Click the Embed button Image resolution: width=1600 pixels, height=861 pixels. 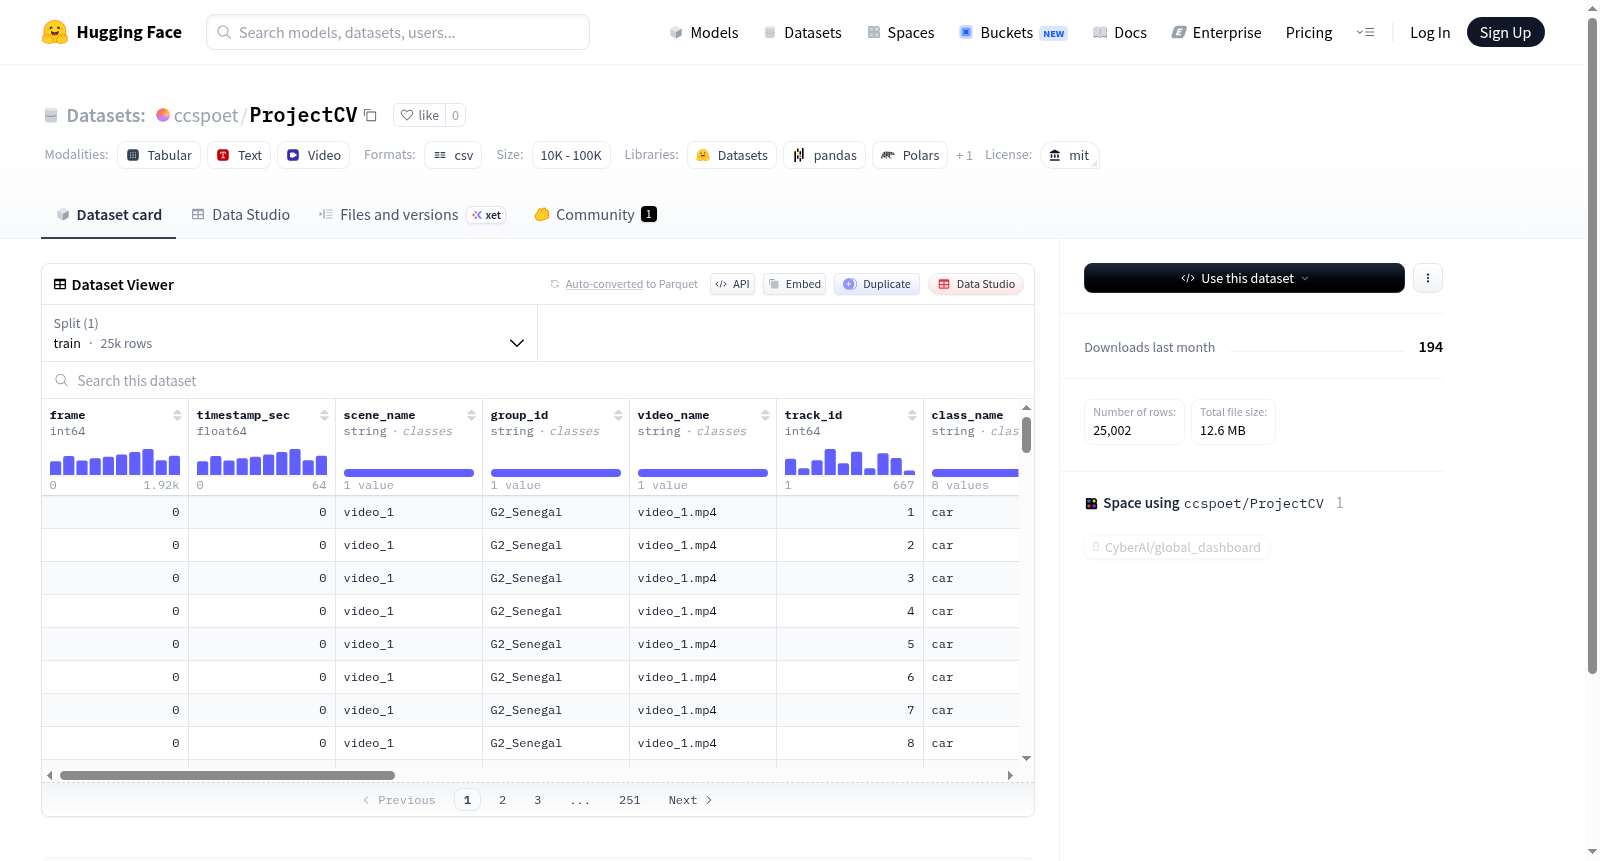pyautogui.click(x=794, y=284)
